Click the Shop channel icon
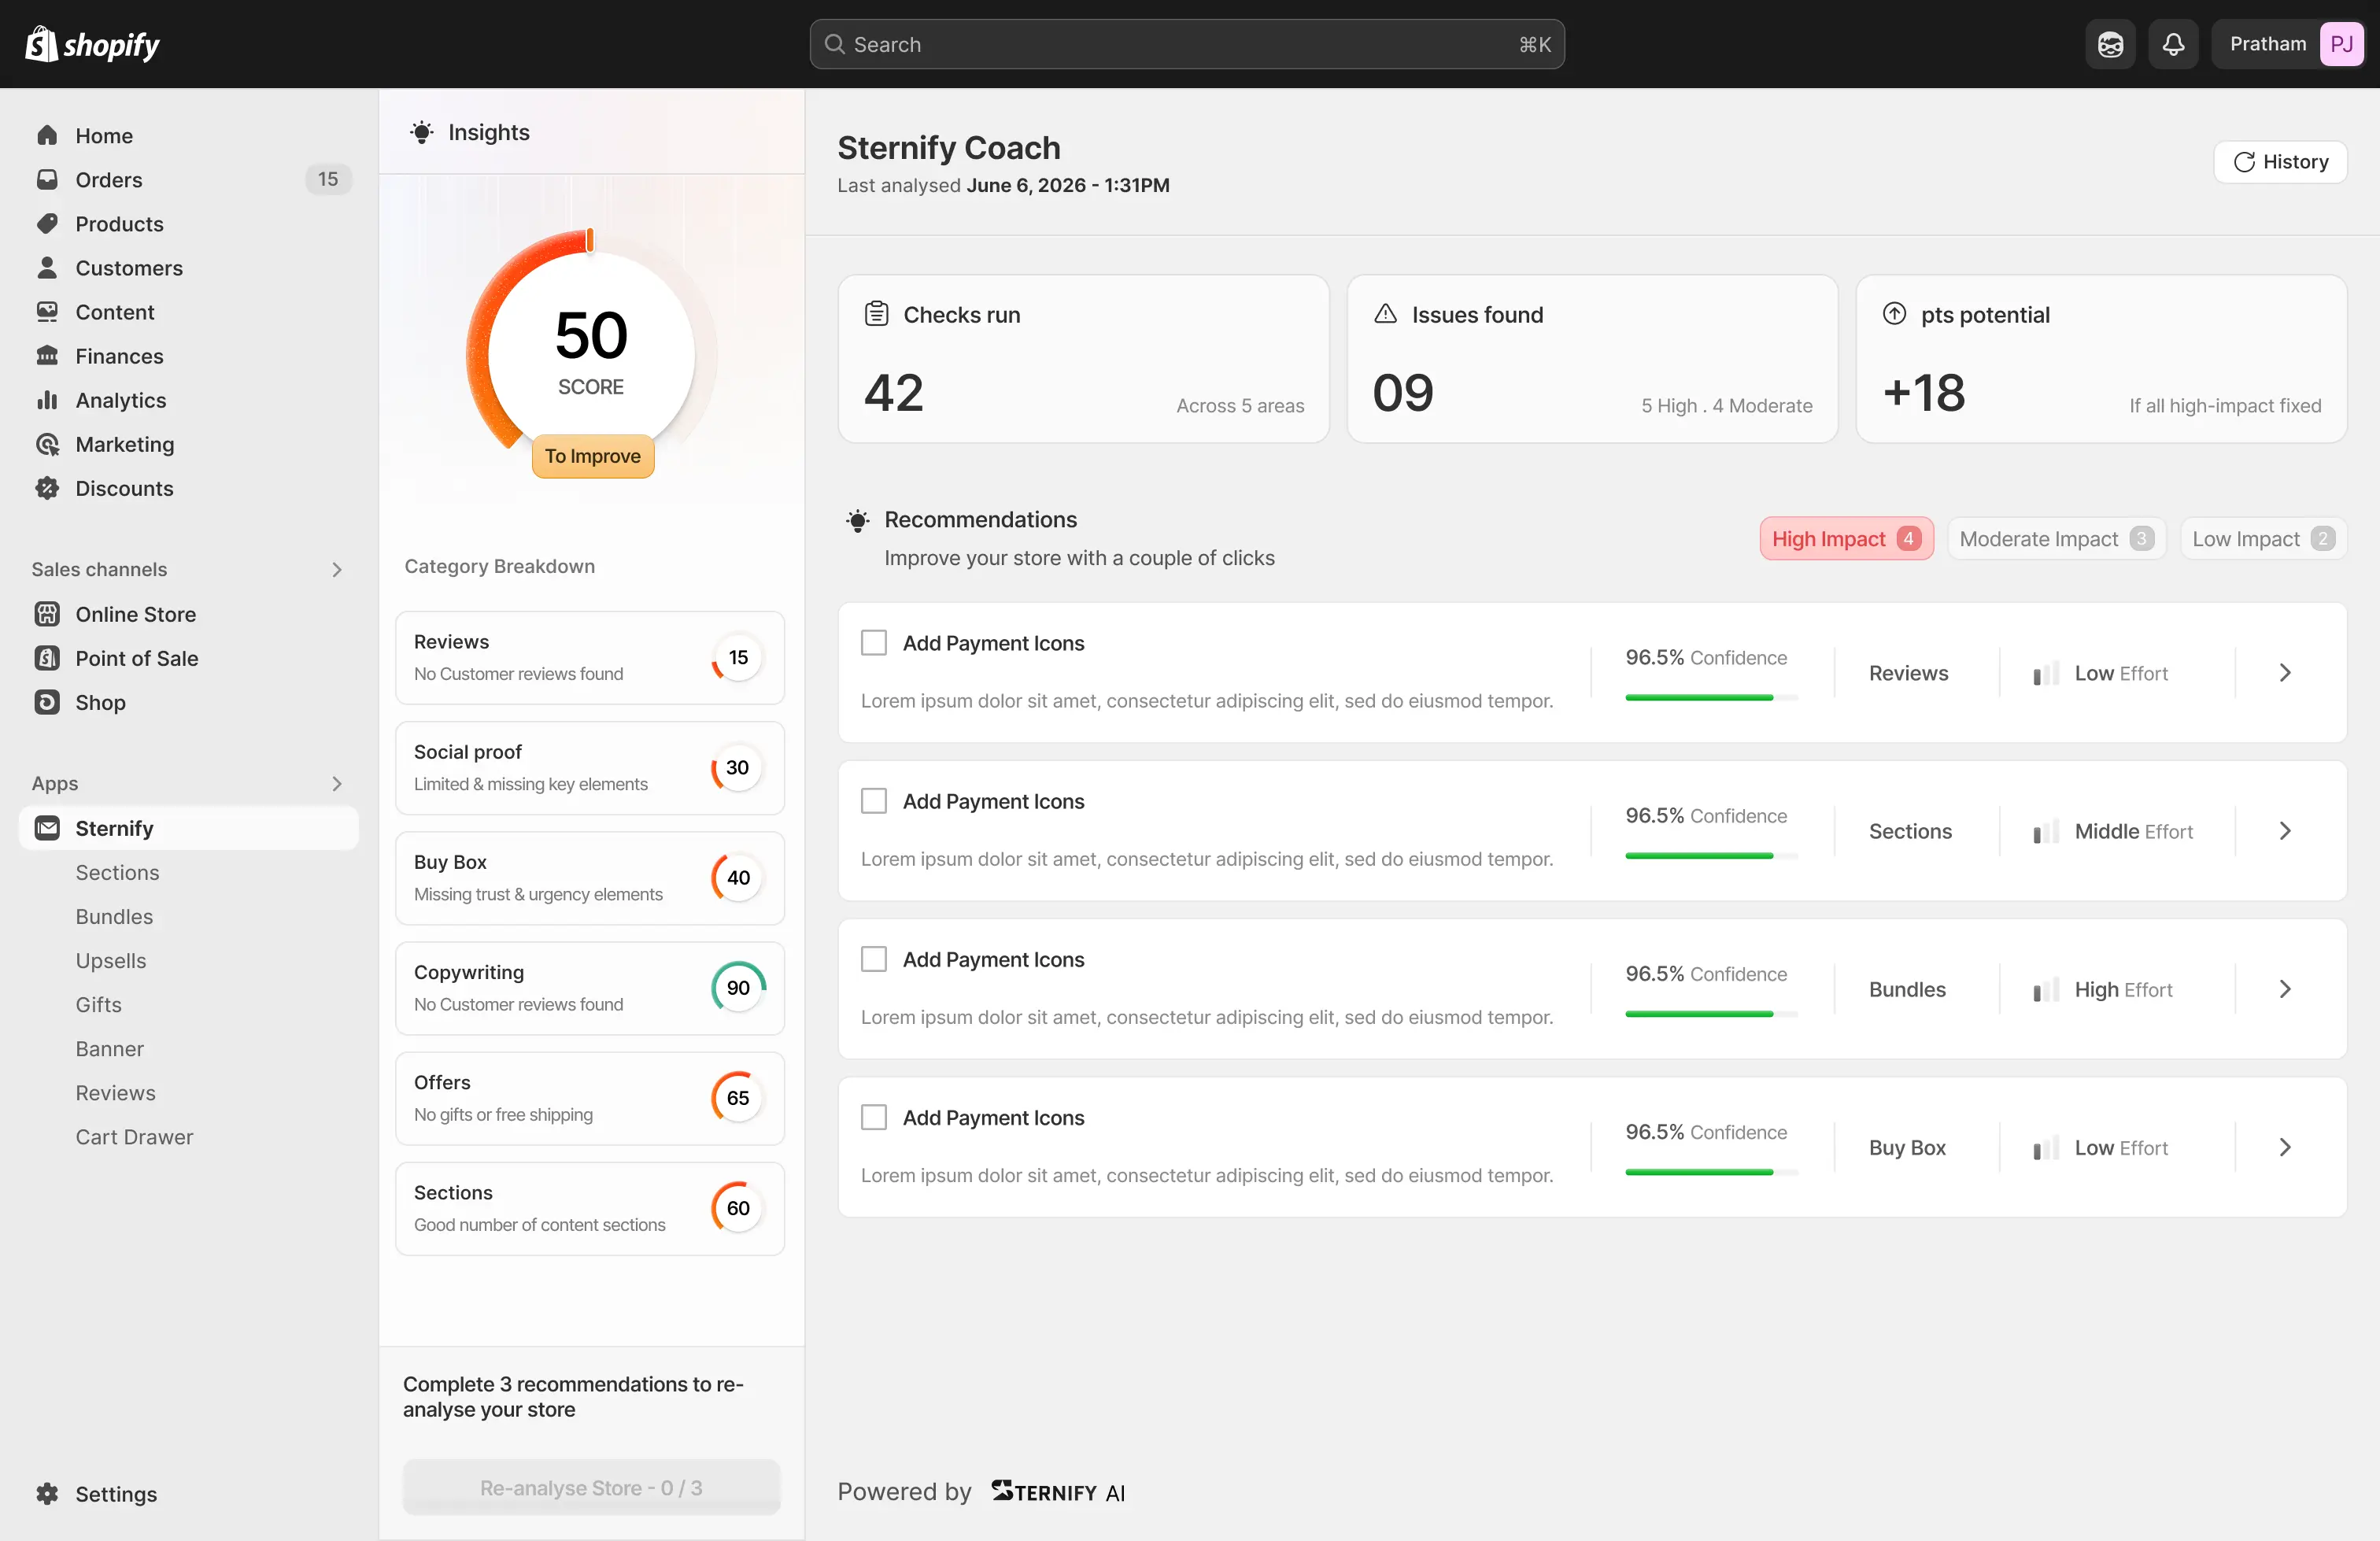 tap(47, 701)
